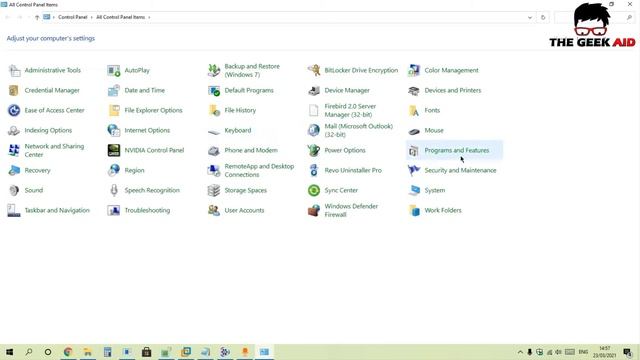Click the NVIDIA Control Panel icon
This screenshot has width=640, height=360.
pos(114,150)
